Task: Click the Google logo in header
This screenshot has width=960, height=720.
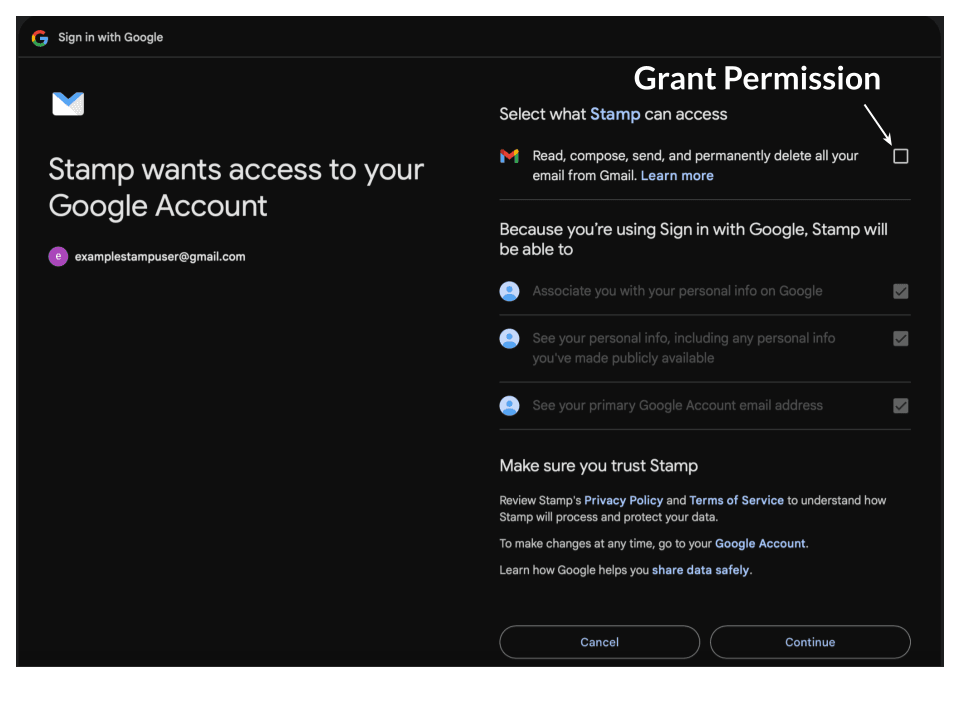Action: coord(40,38)
